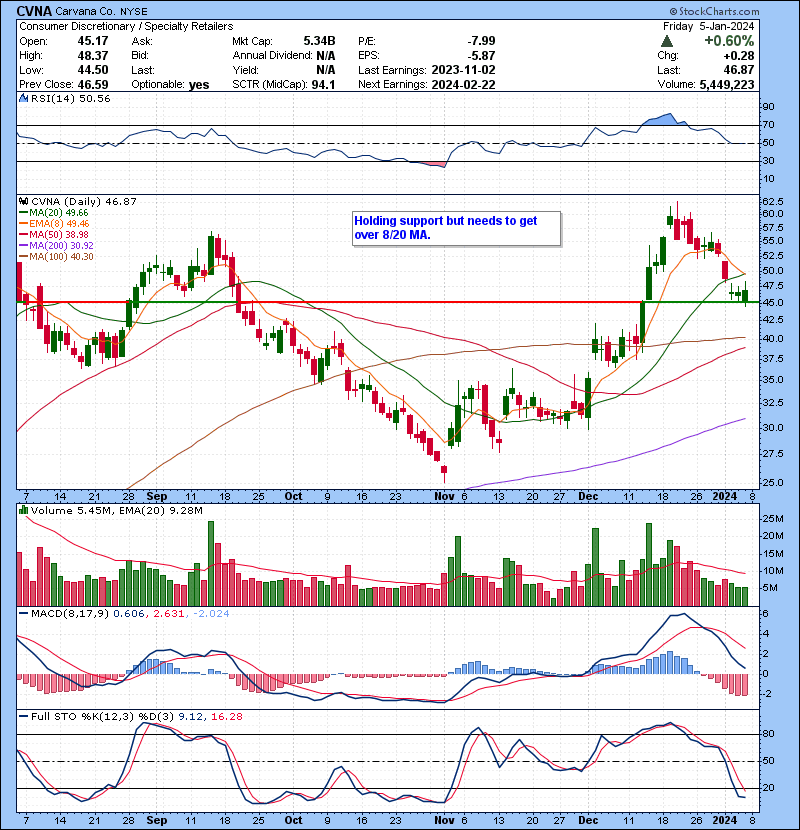Click the RSI line icon beside RSI(14)
This screenshot has width=800, height=830.
[x=23, y=98]
